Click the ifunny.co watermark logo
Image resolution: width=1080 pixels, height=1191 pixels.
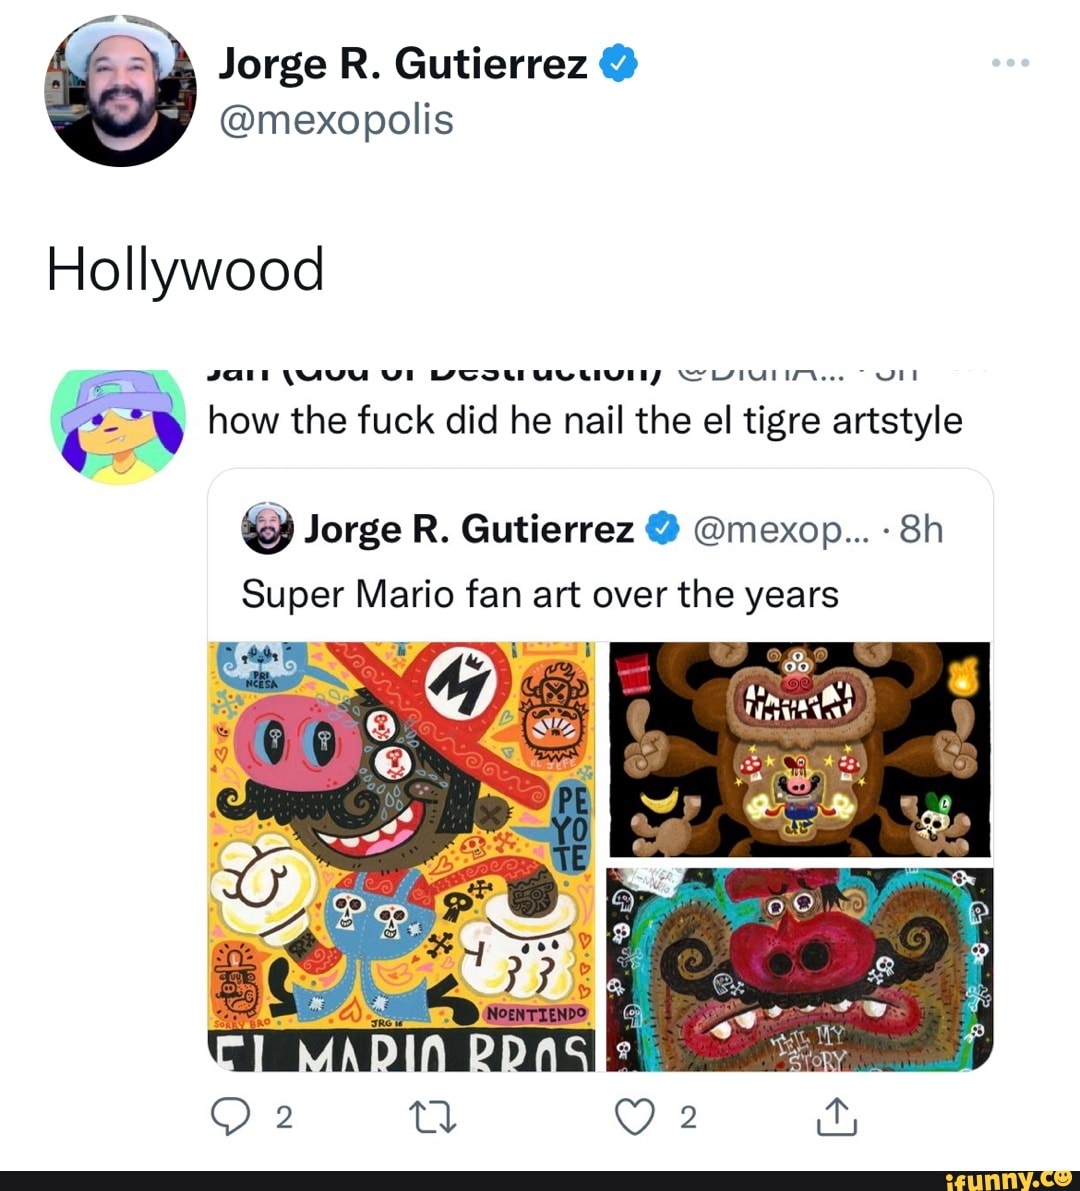tap(1012, 1177)
